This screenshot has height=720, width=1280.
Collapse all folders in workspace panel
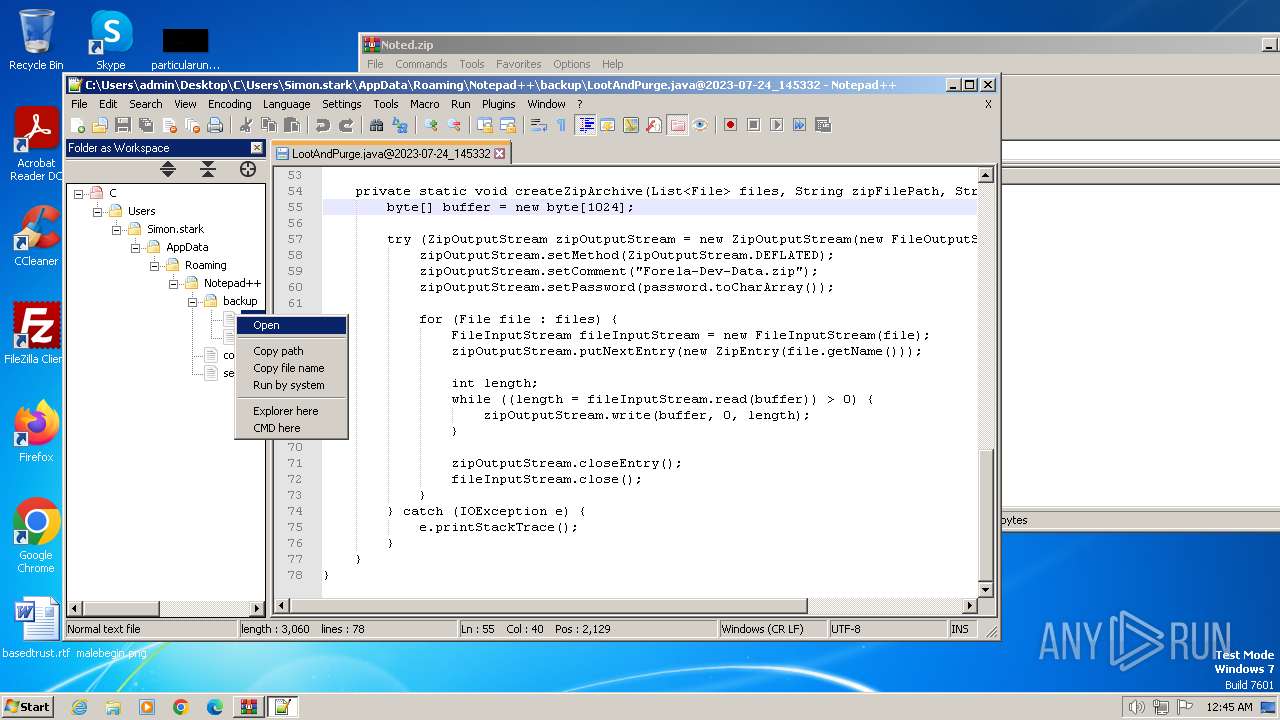[x=208, y=169]
